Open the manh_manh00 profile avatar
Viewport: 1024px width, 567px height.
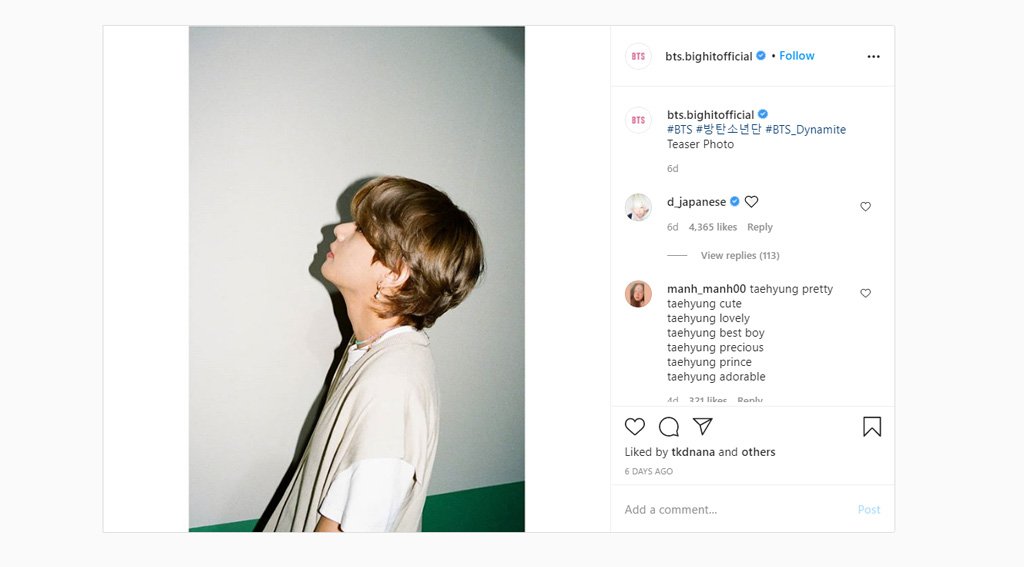638,294
